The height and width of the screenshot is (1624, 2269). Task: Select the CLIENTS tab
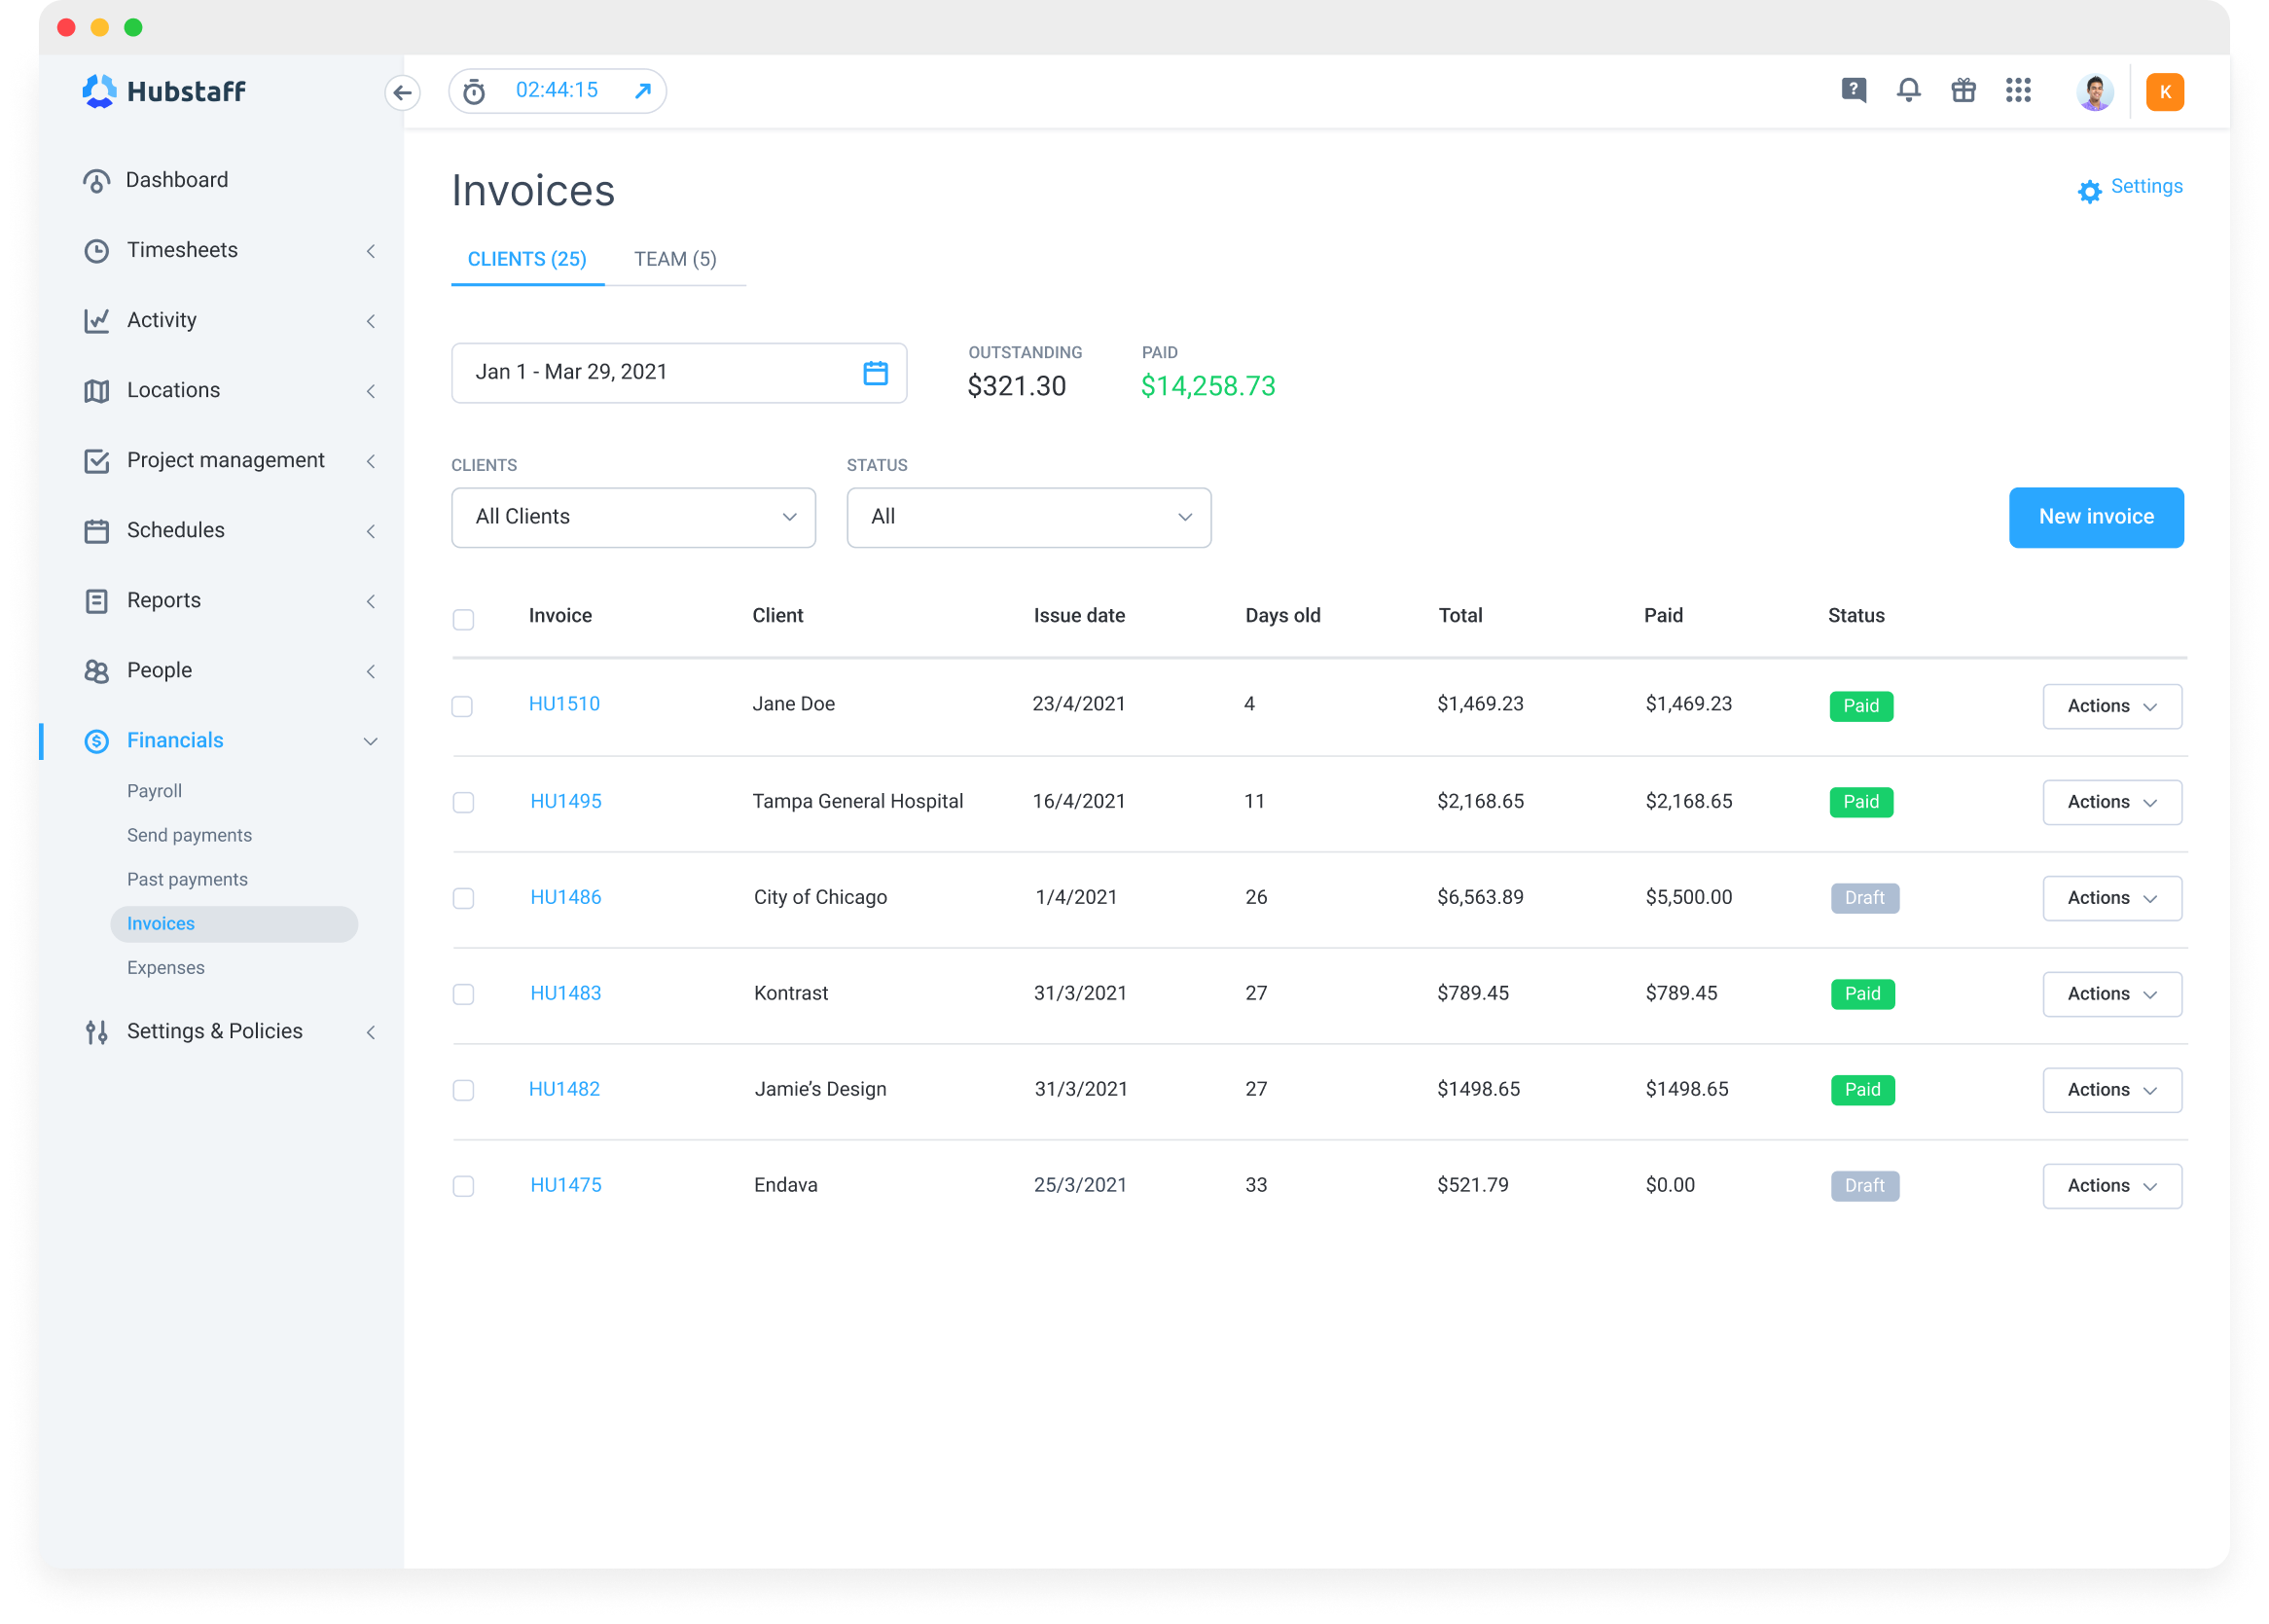(x=527, y=259)
